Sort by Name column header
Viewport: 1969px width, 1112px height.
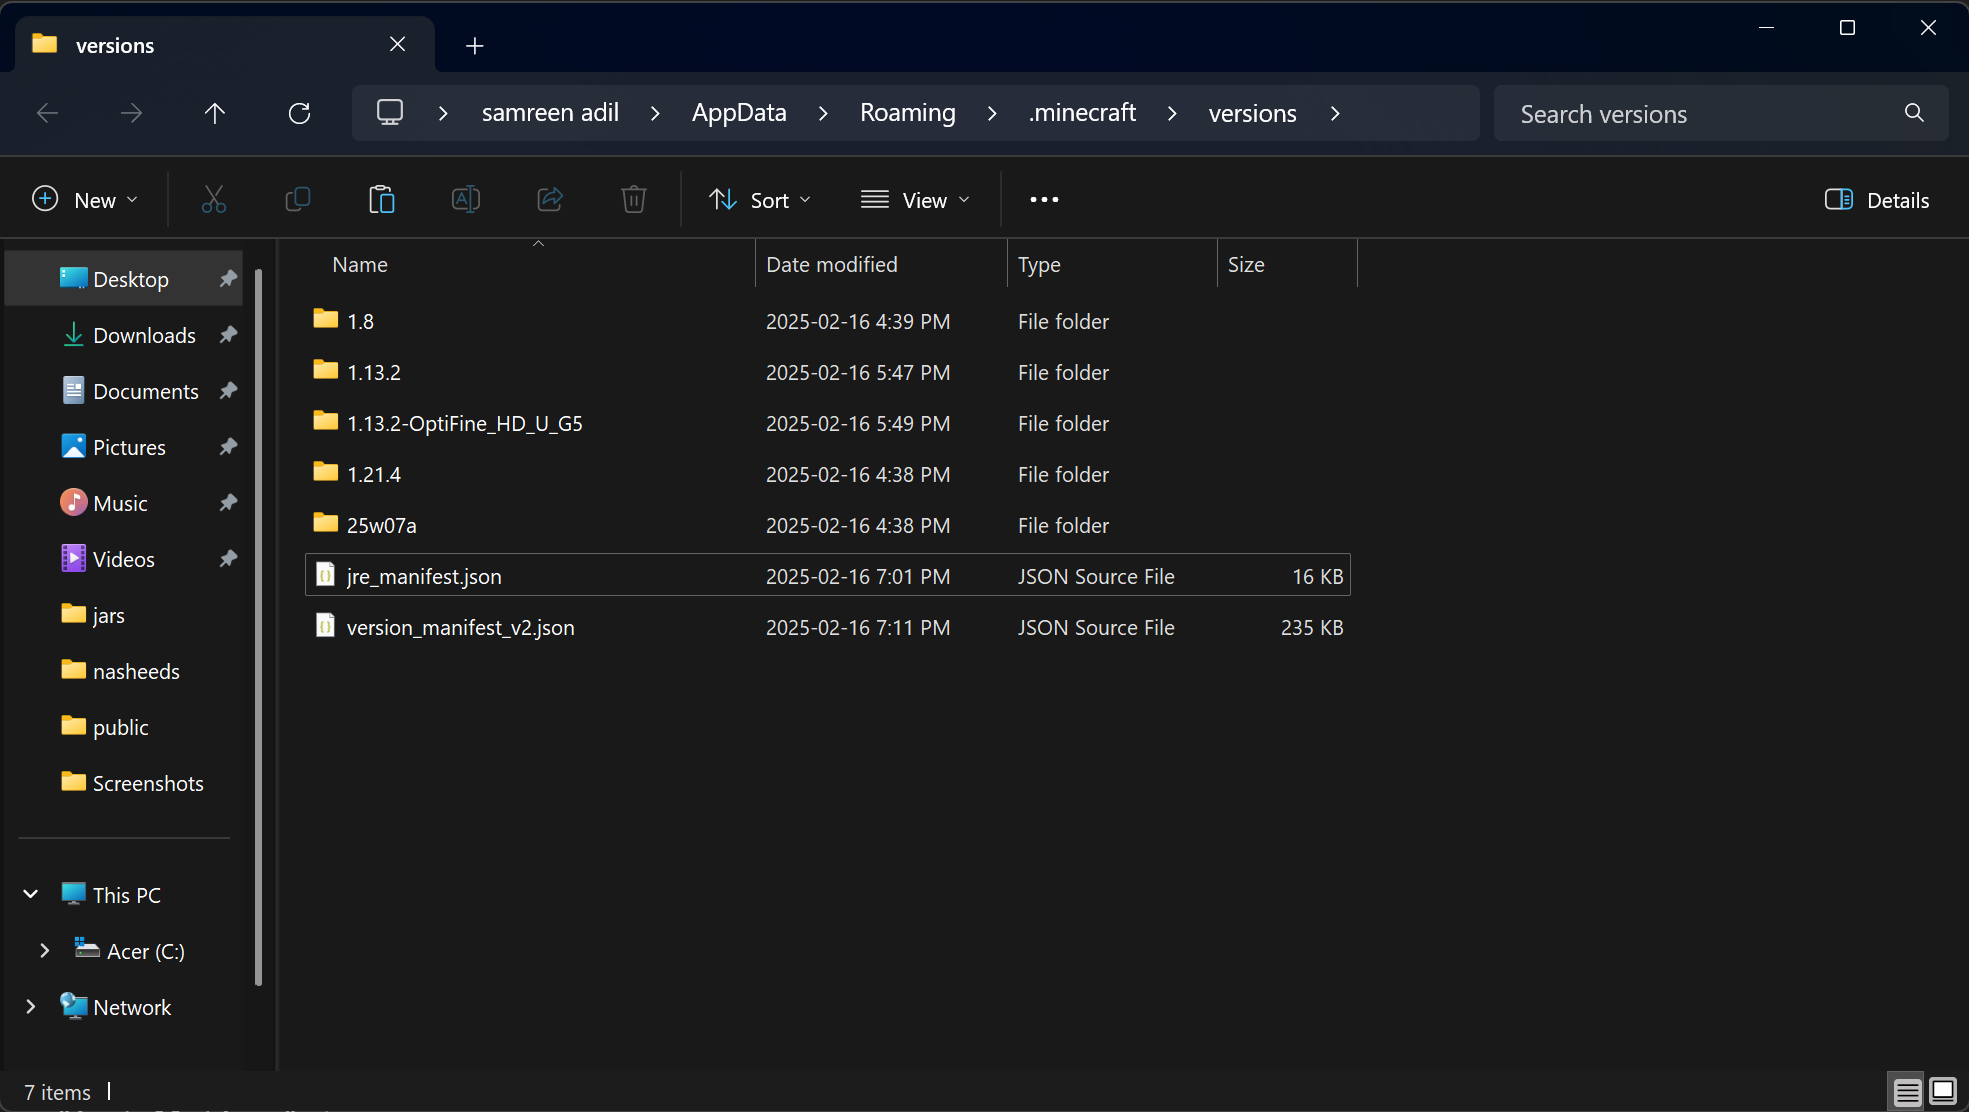[538, 264]
